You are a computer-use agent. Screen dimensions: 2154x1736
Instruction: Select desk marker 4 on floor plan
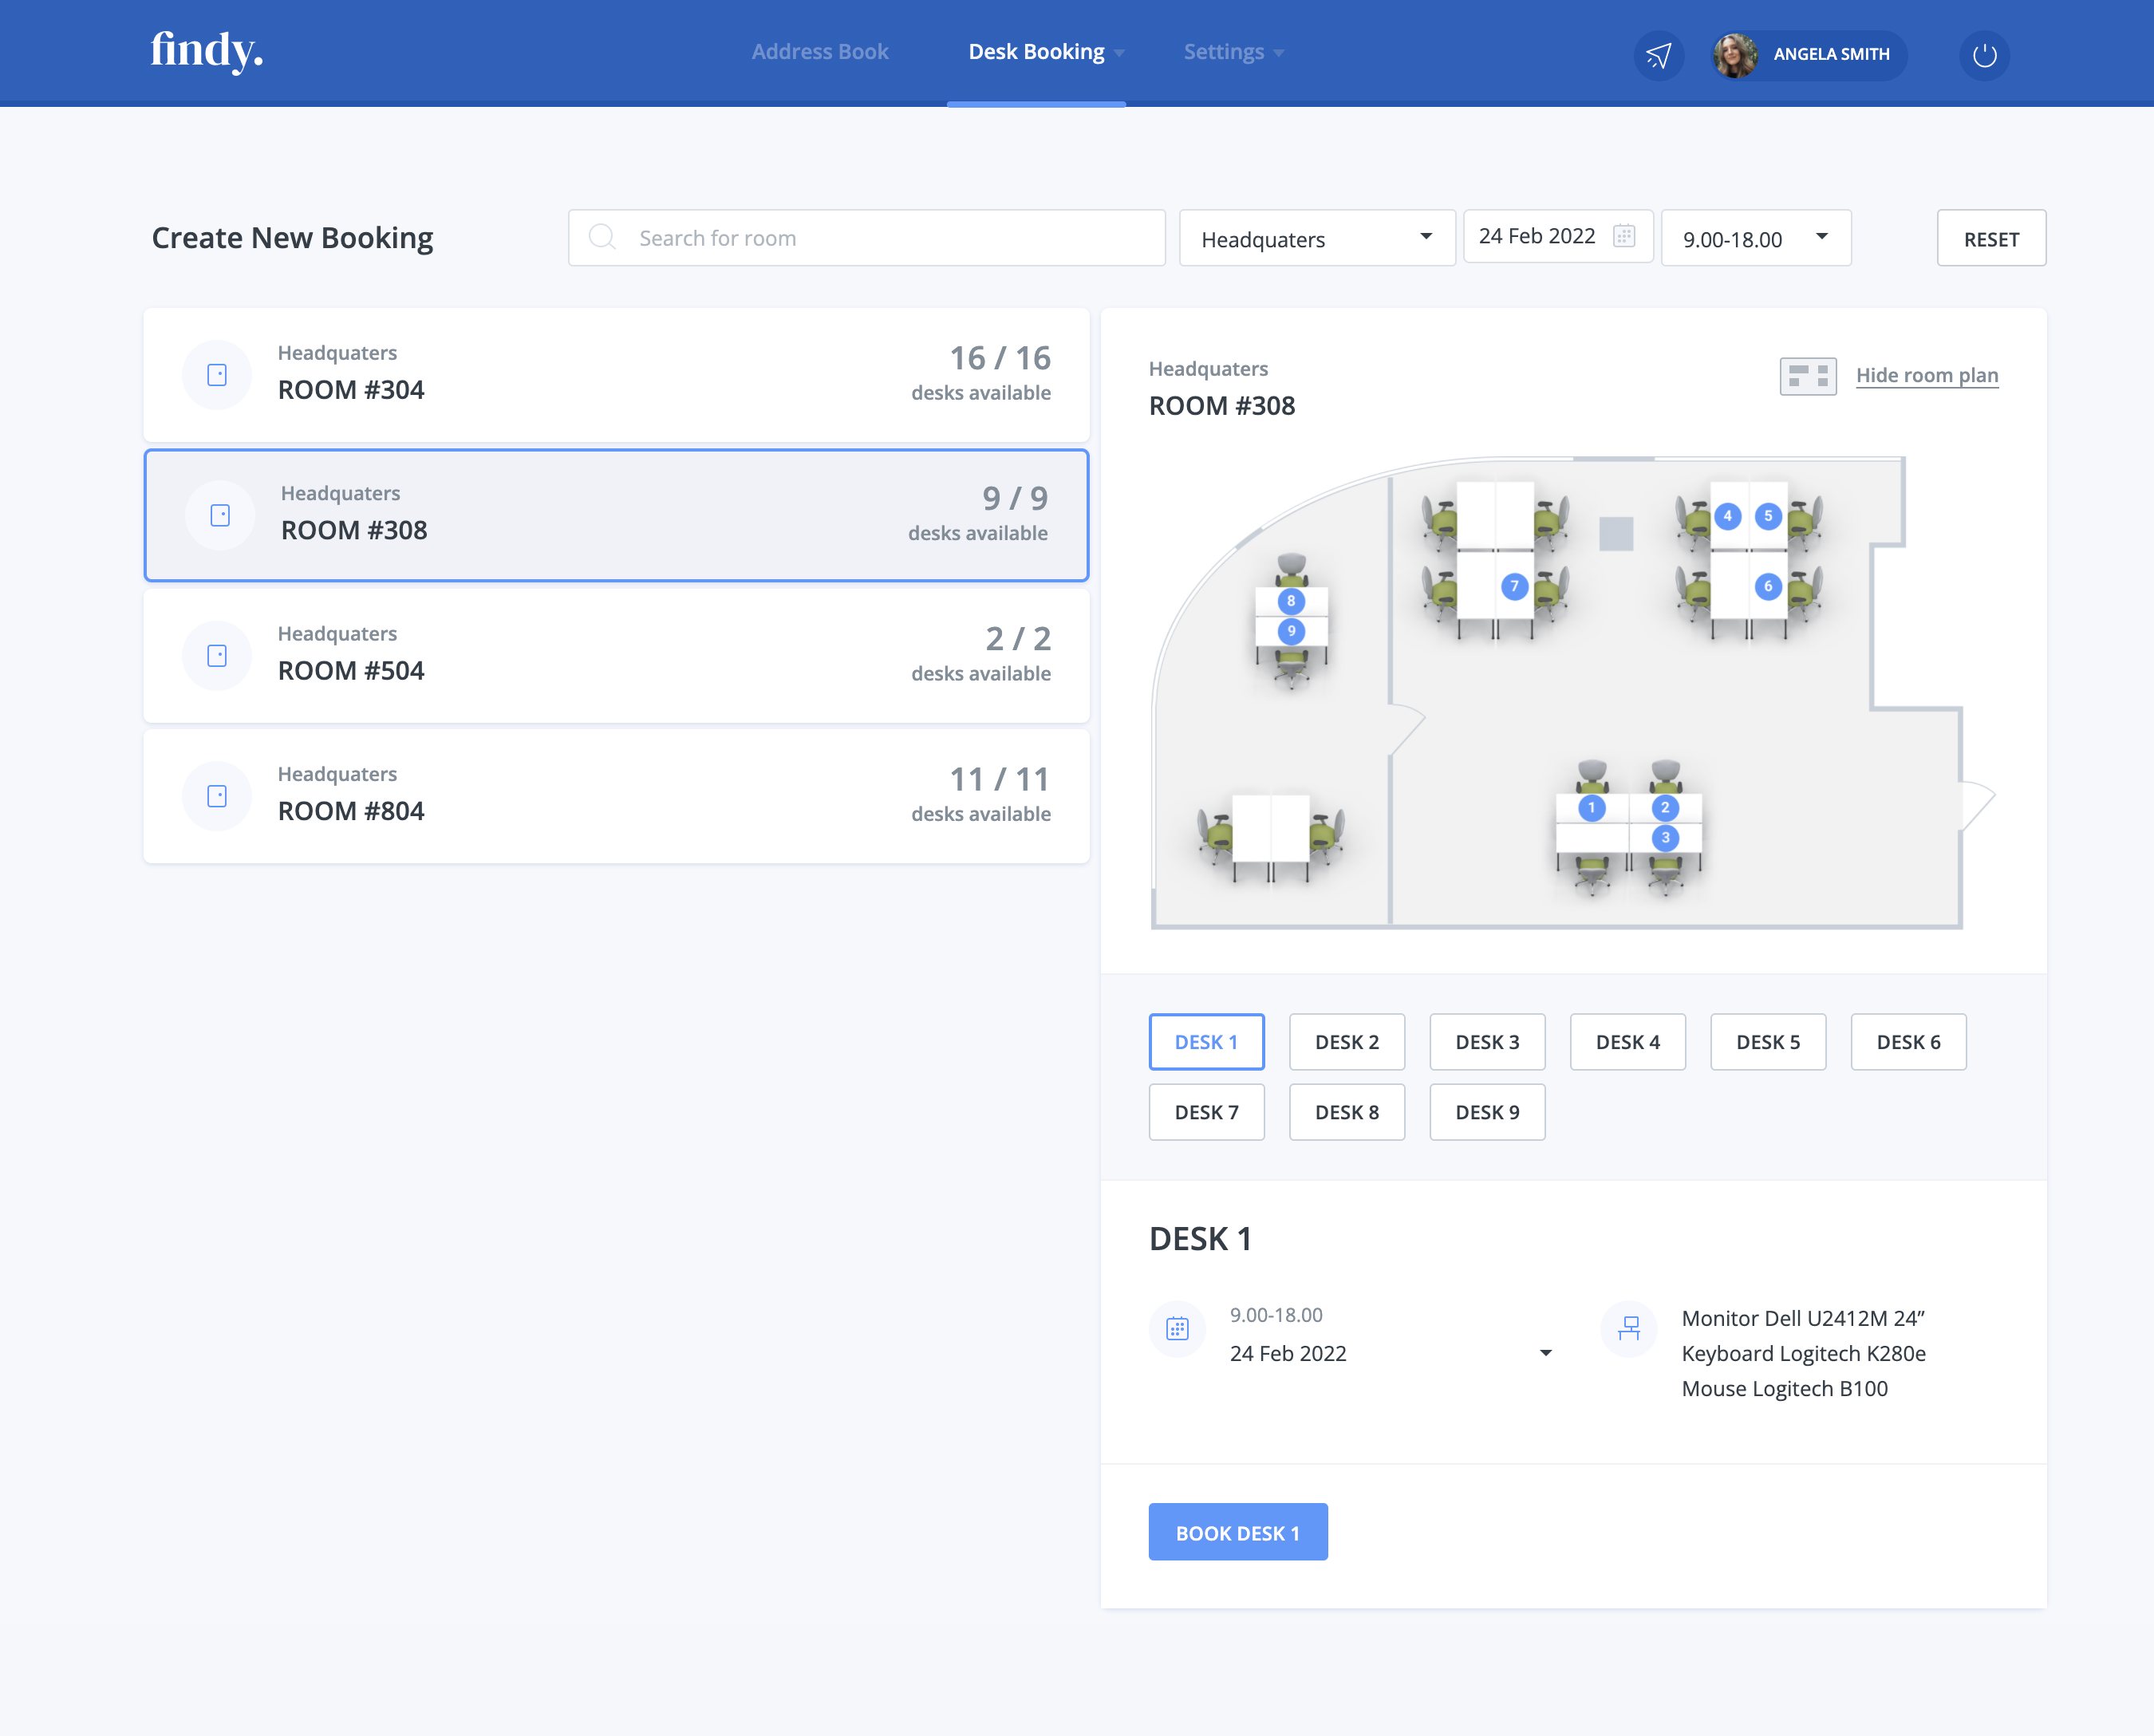[x=1727, y=516]
